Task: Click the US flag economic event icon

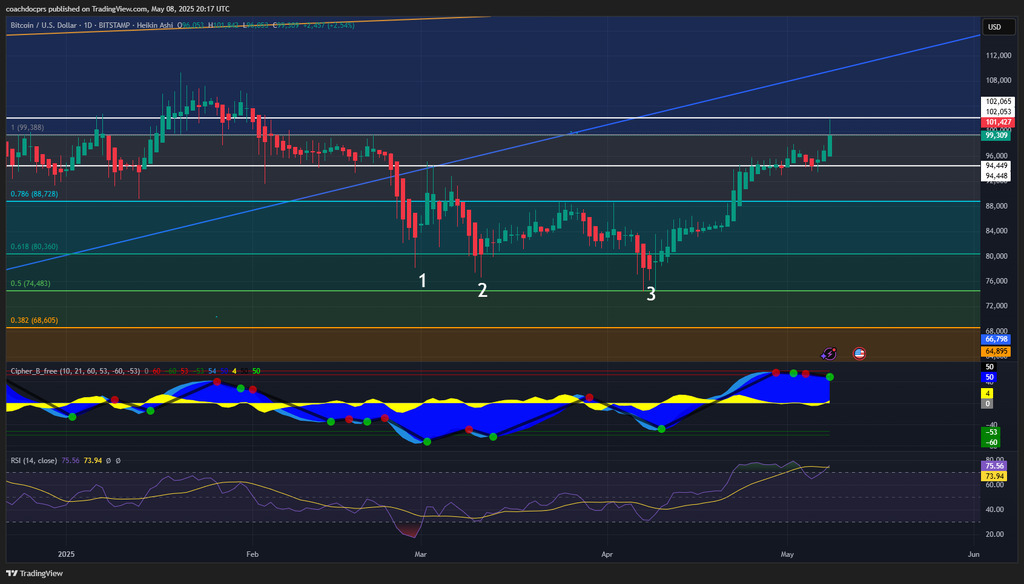Action: point(858,353)
